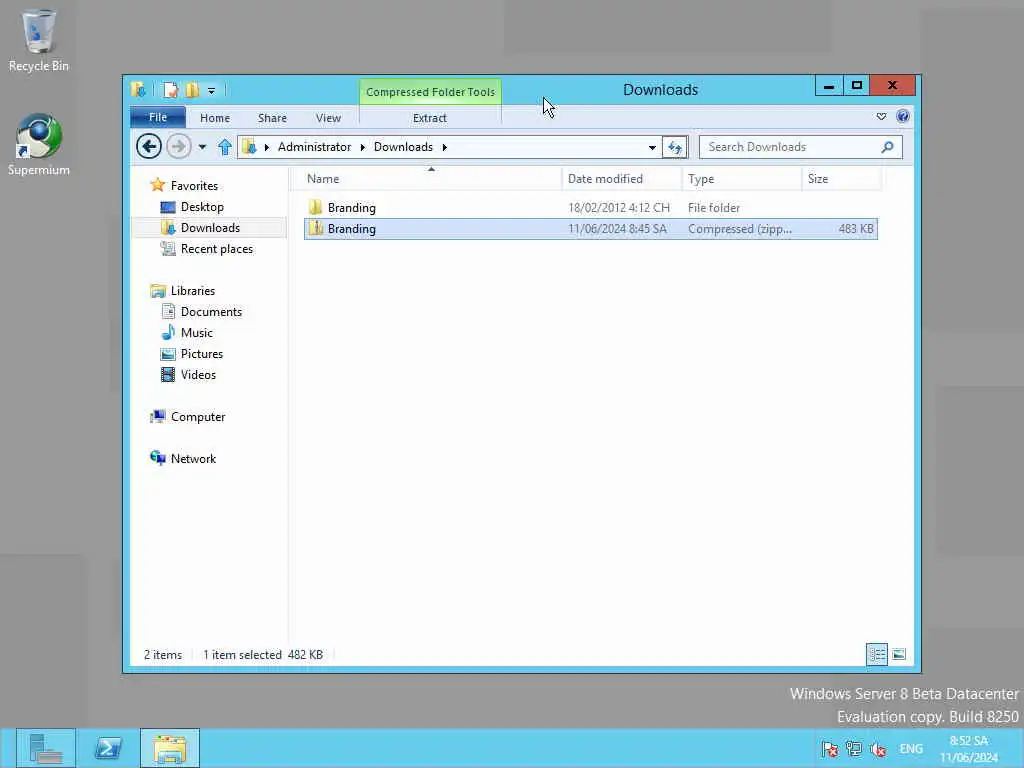
Task: Open Downloads in the navigation pane
Action: point(210,228)
